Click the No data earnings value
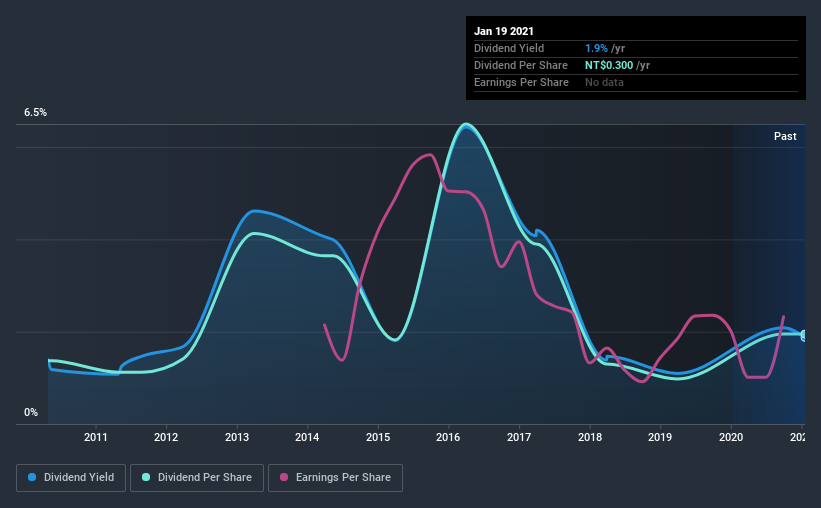 click(x=604, y=82)
